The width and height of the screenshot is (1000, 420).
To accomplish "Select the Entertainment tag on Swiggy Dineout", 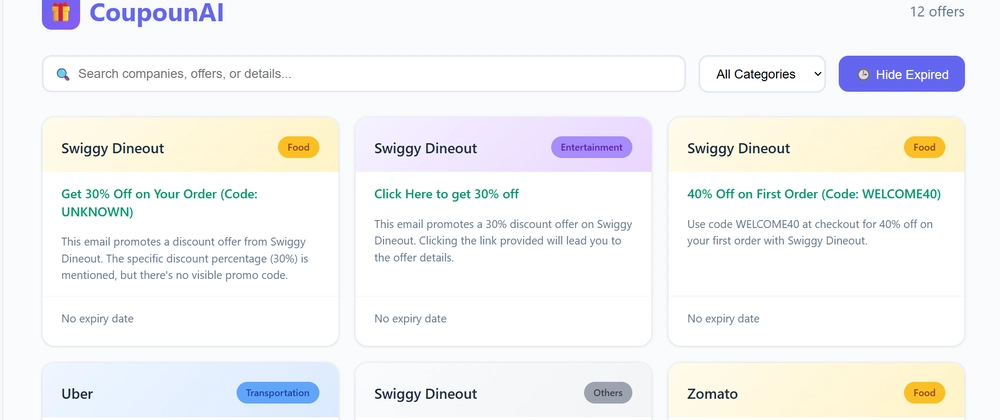I will click(x=591, y=147).
